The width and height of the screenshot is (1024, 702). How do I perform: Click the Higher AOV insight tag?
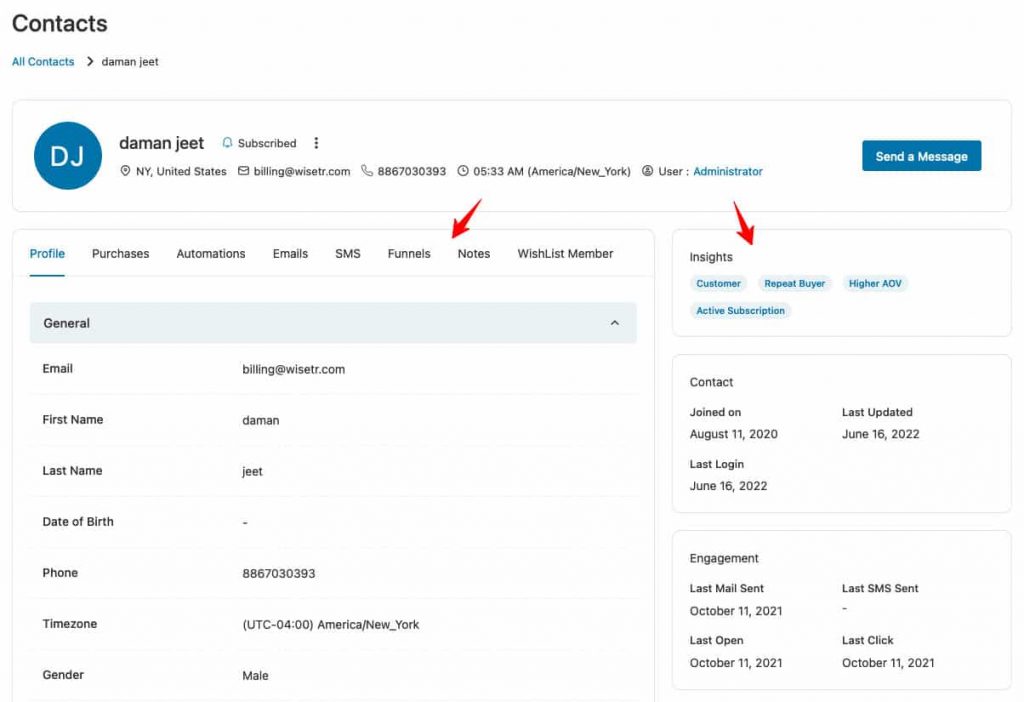pyautogui.click(x=874, y=283)
